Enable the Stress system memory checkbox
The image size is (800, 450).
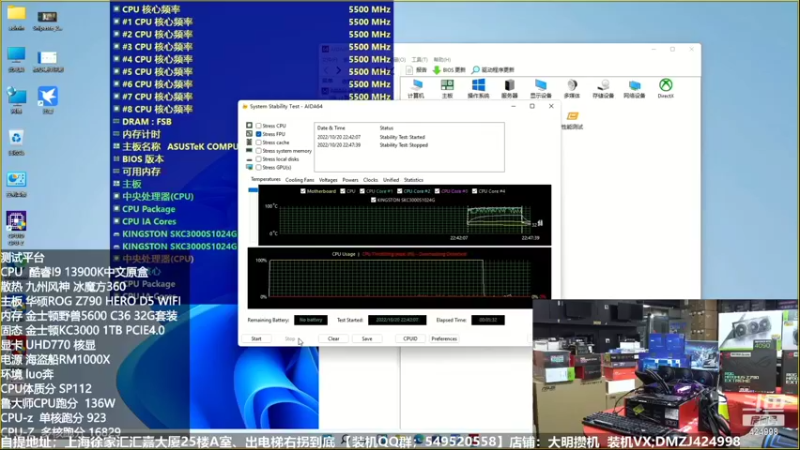coord(259,151)
